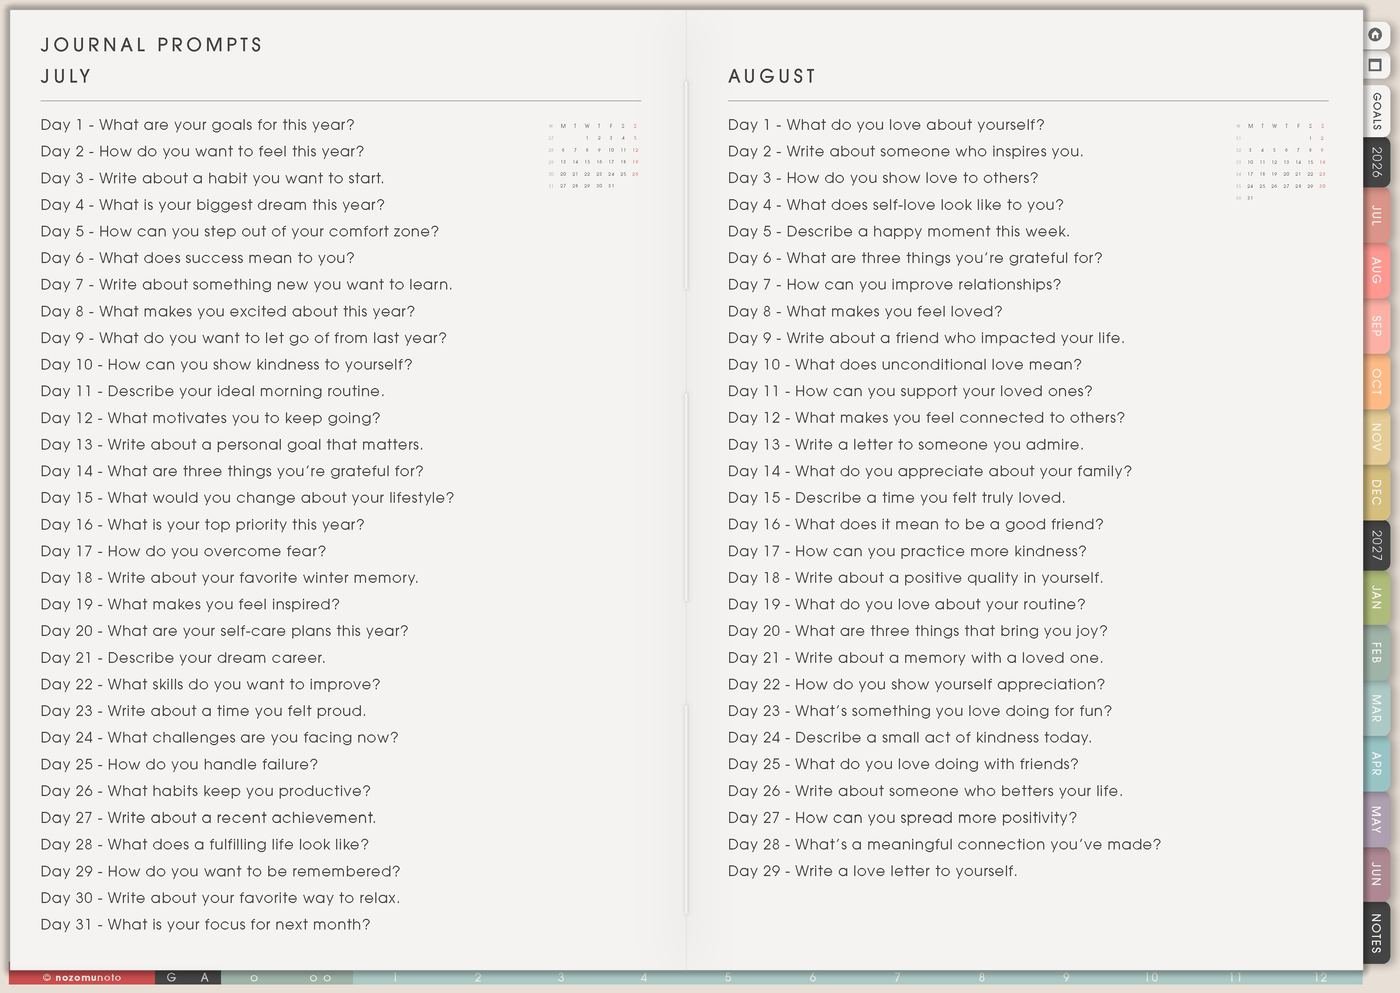The height and width of the screenshot is (993, 1400).
Task: Open the 2027 year tab
Action: (x=1376, y=545)
